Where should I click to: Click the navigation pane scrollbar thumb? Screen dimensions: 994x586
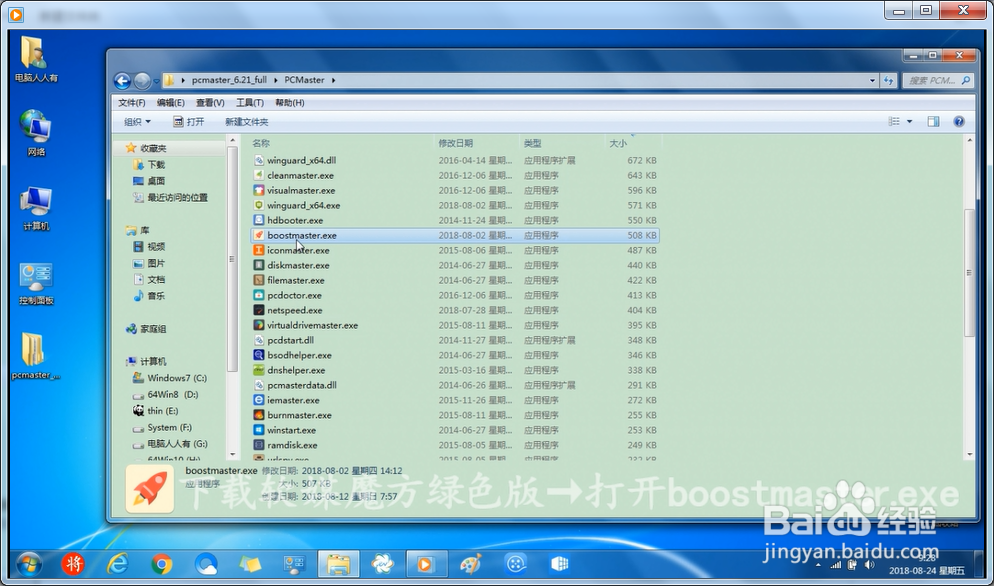coord(232,259)
